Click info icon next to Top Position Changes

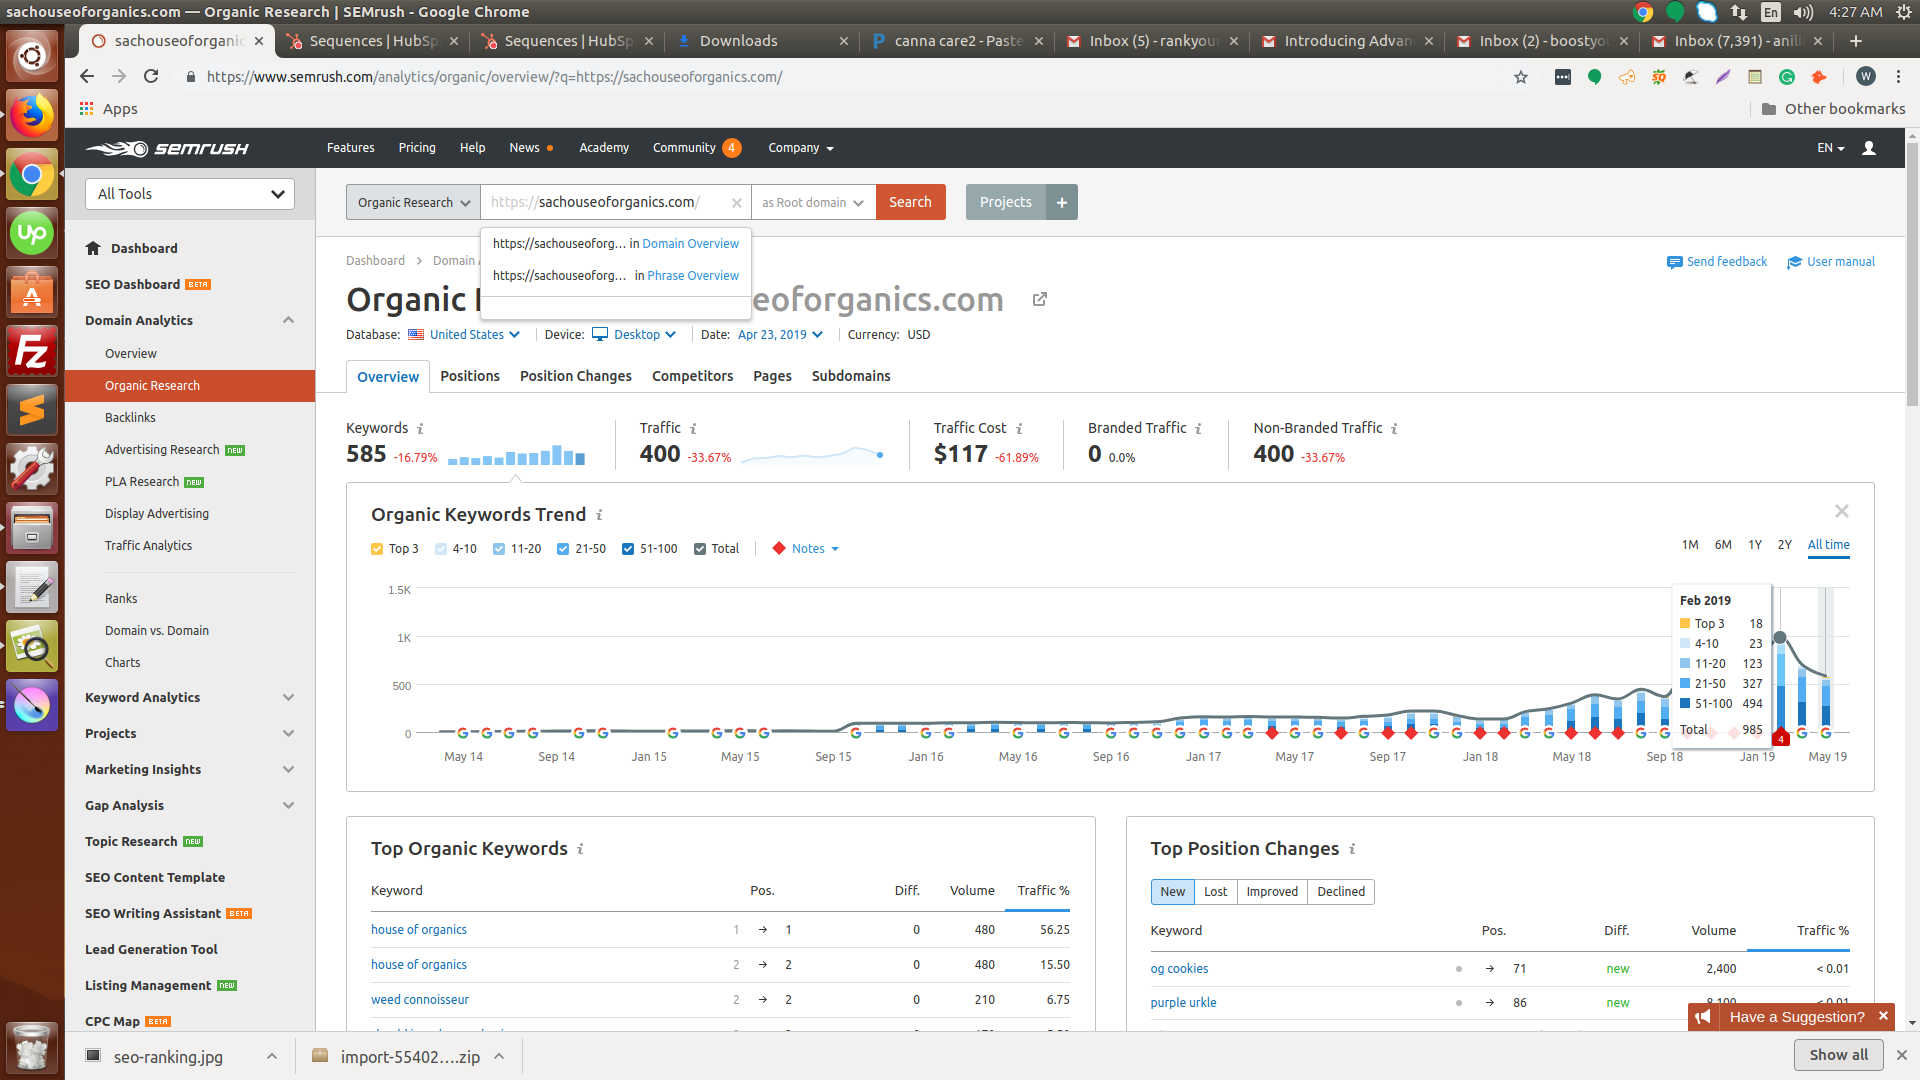pyautogui.click(x=1352, y=849)
